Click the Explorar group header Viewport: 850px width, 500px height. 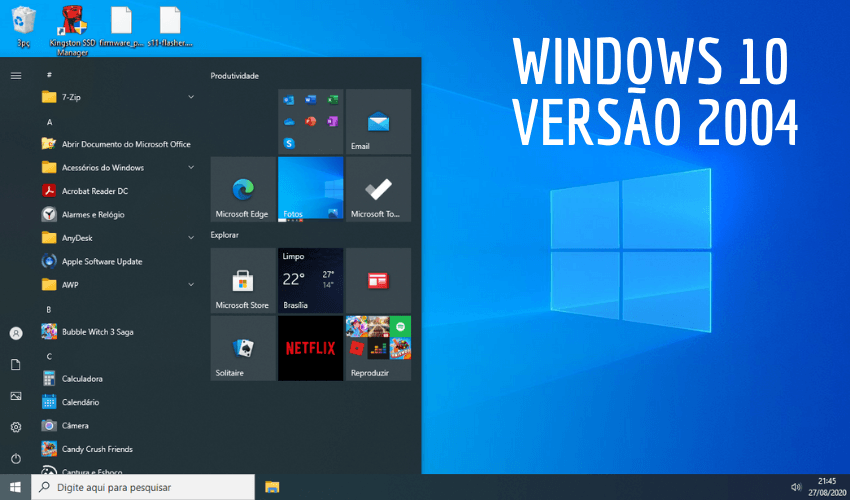point(224,235)
